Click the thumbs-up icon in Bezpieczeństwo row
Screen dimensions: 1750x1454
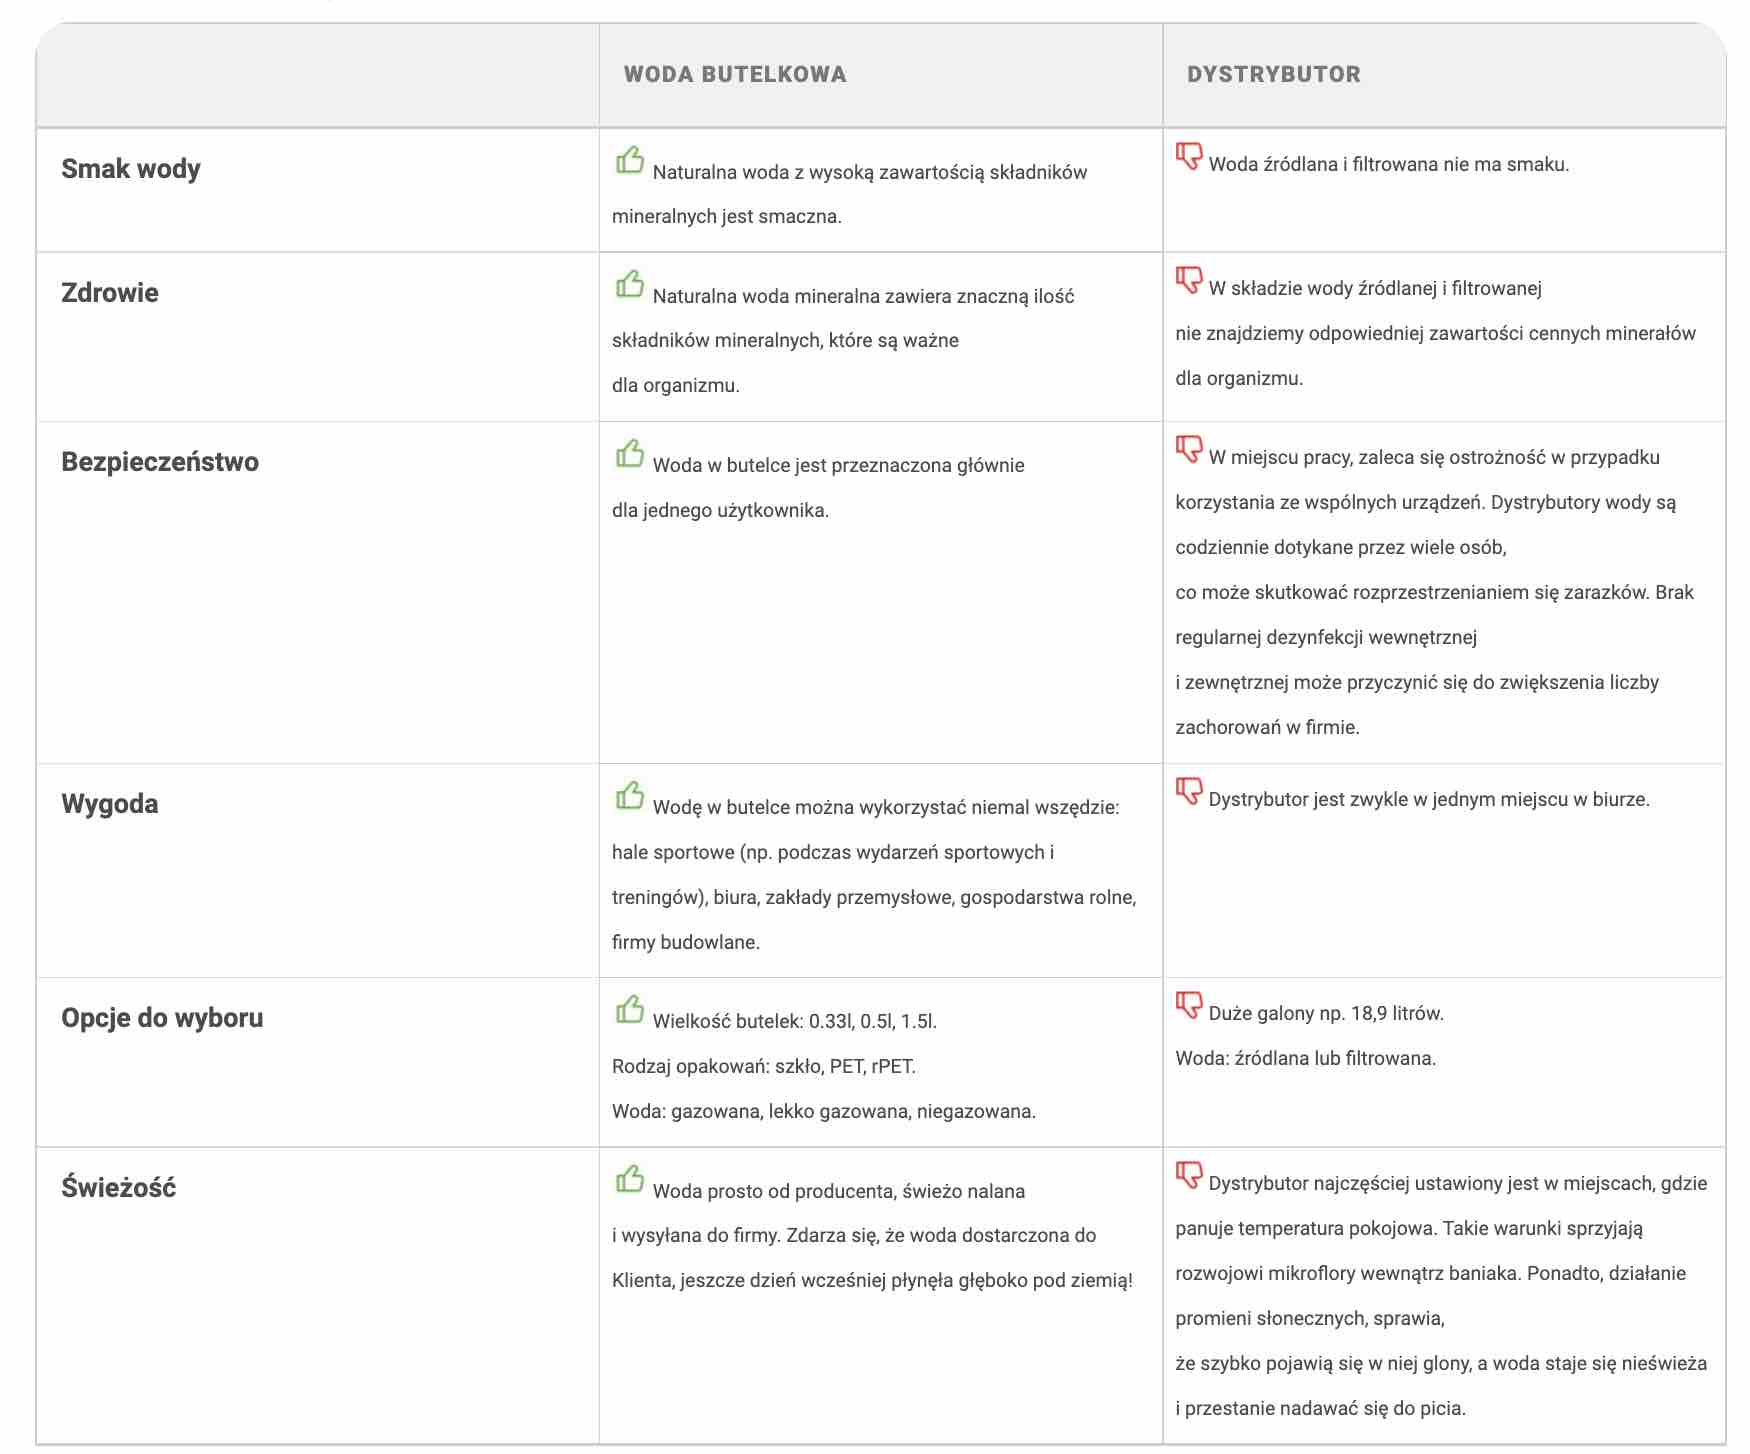tap(630, 452)
